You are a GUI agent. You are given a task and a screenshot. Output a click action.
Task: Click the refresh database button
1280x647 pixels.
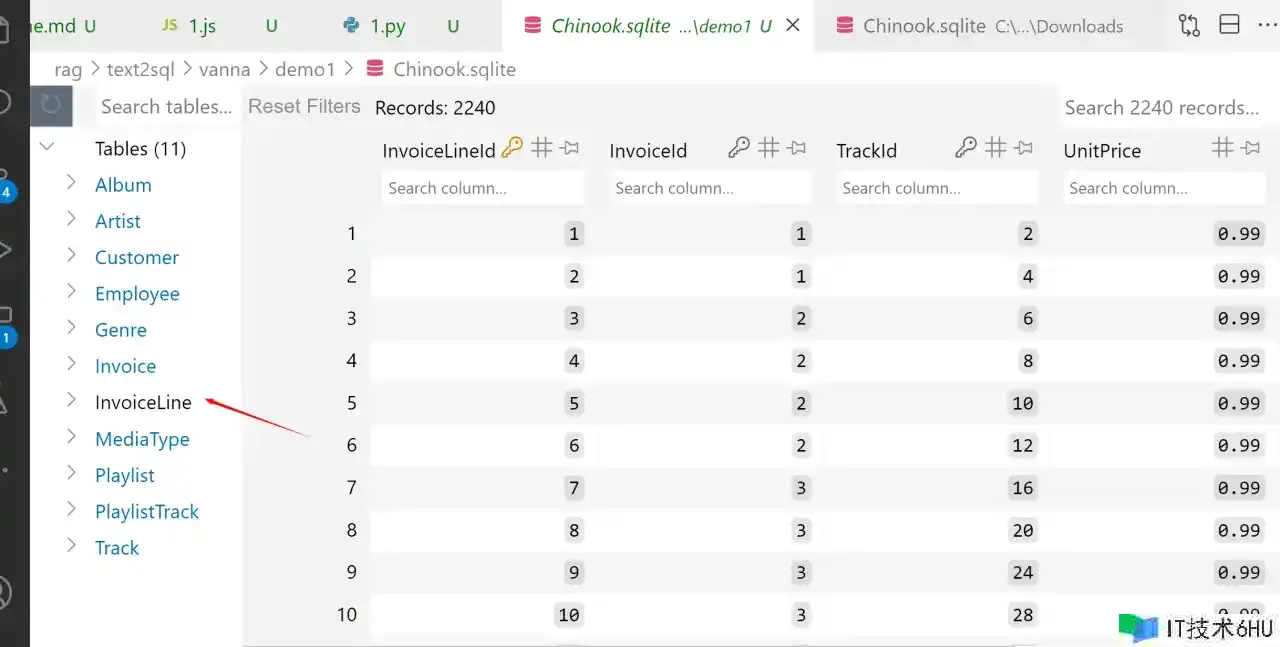51,106
